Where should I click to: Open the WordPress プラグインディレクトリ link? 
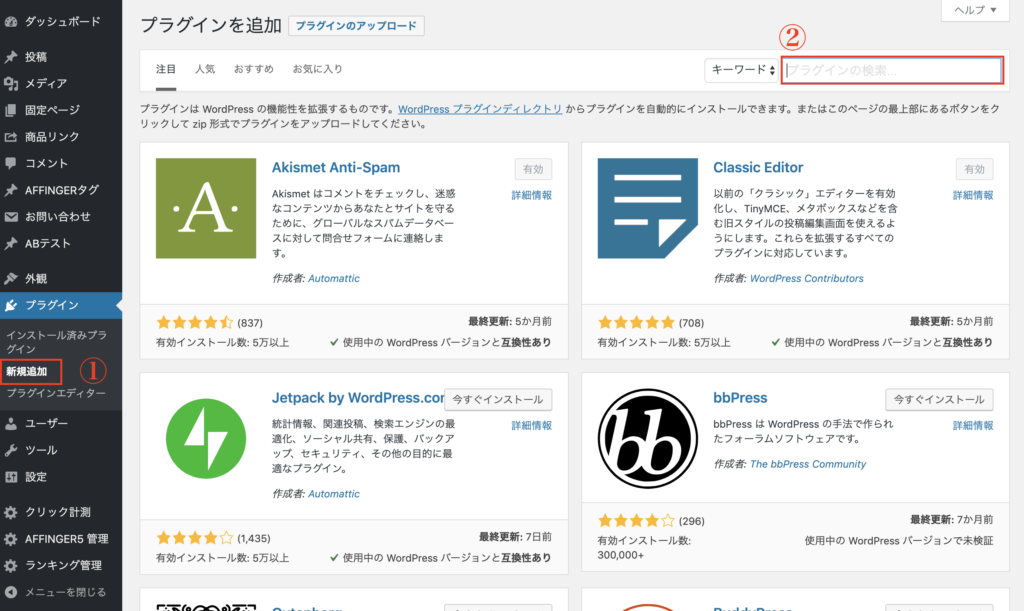pos(480,109)
